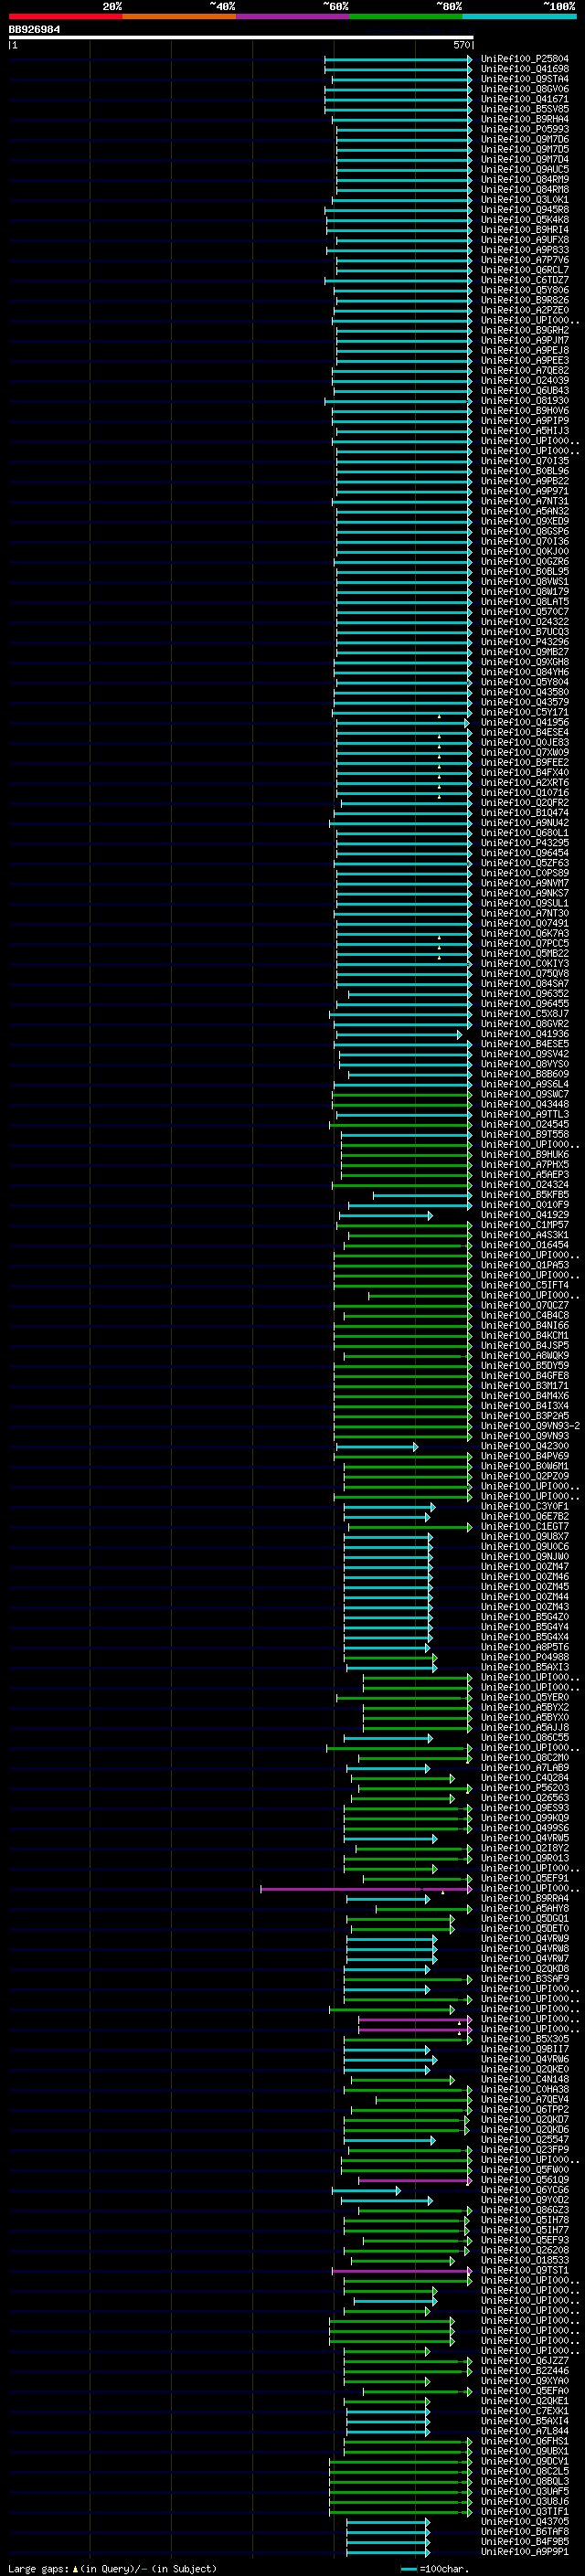
Task: Click the white query bar below BB926984
Action: coord(241,38)
